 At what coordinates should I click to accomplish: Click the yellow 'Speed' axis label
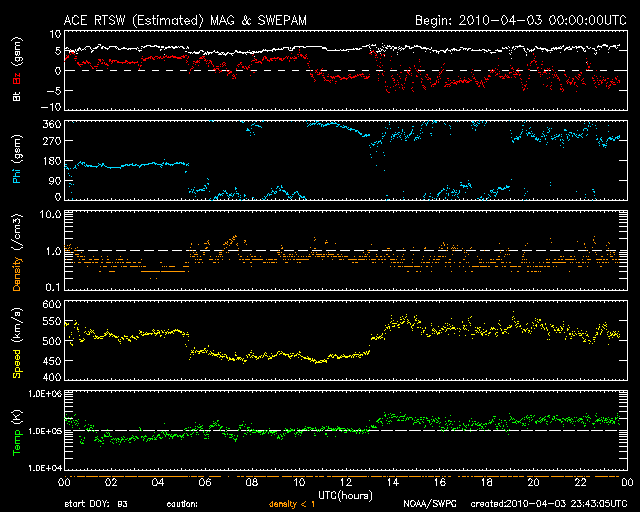tap(17, 363)
